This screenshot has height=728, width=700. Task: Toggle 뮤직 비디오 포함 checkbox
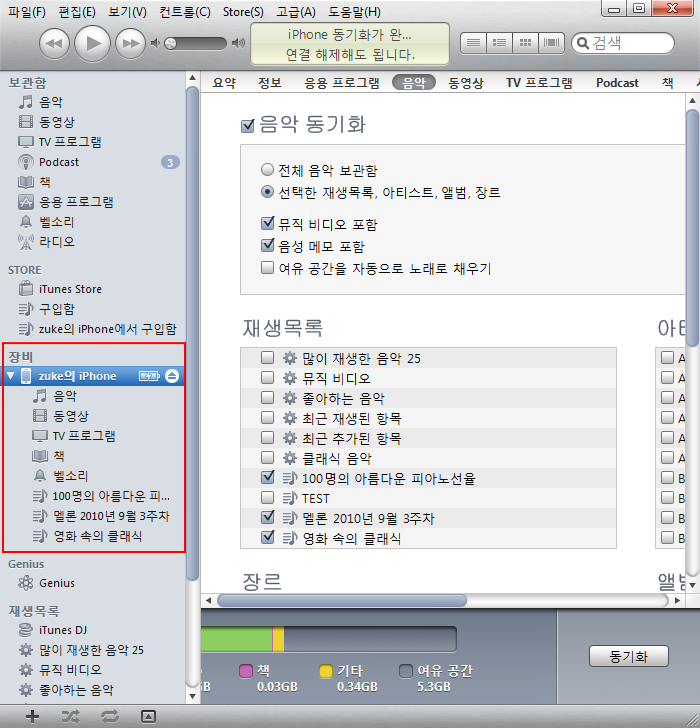[x=267, y=223]
